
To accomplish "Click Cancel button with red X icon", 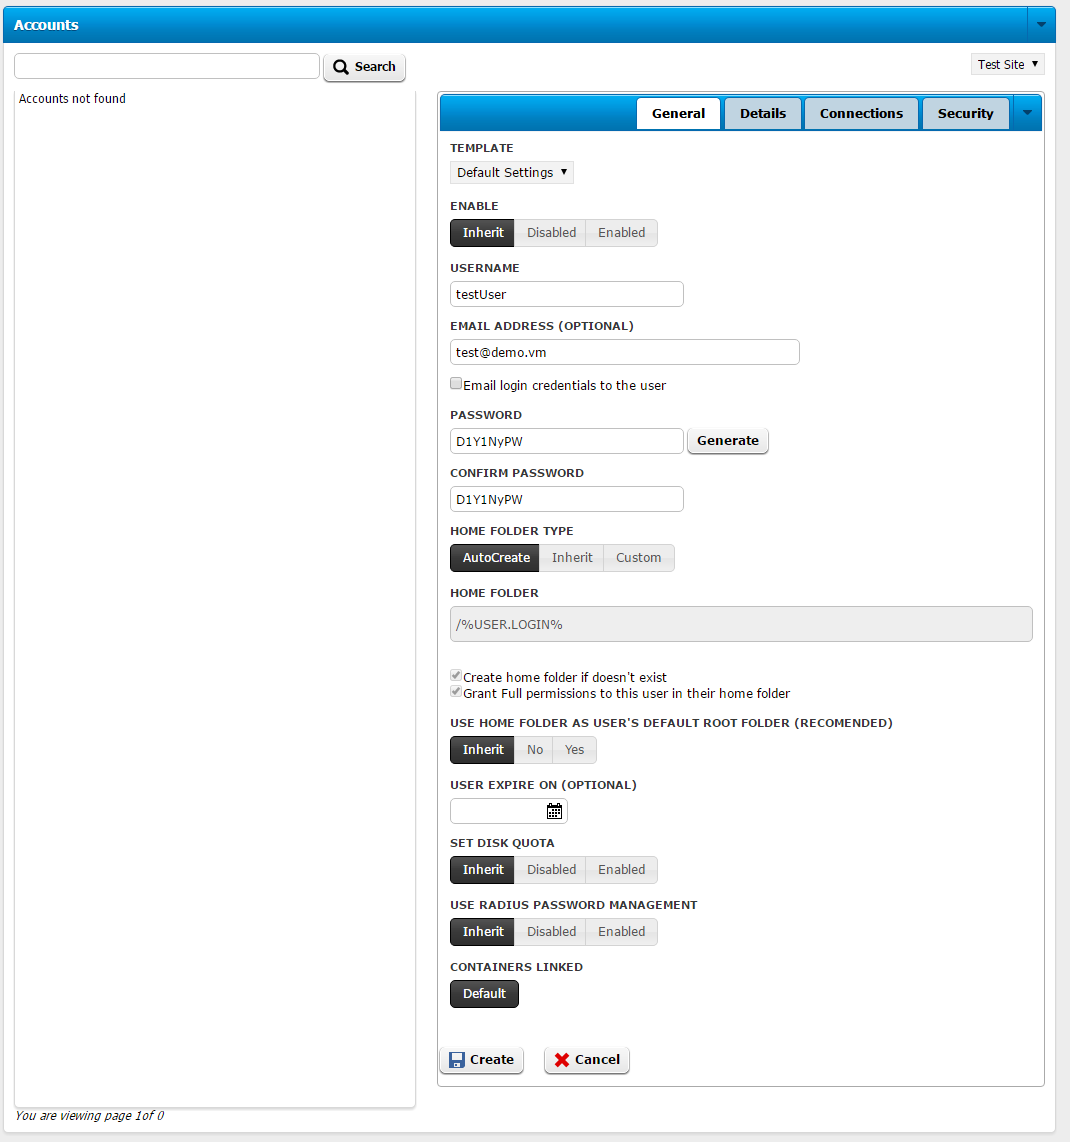I will 587,1060.
